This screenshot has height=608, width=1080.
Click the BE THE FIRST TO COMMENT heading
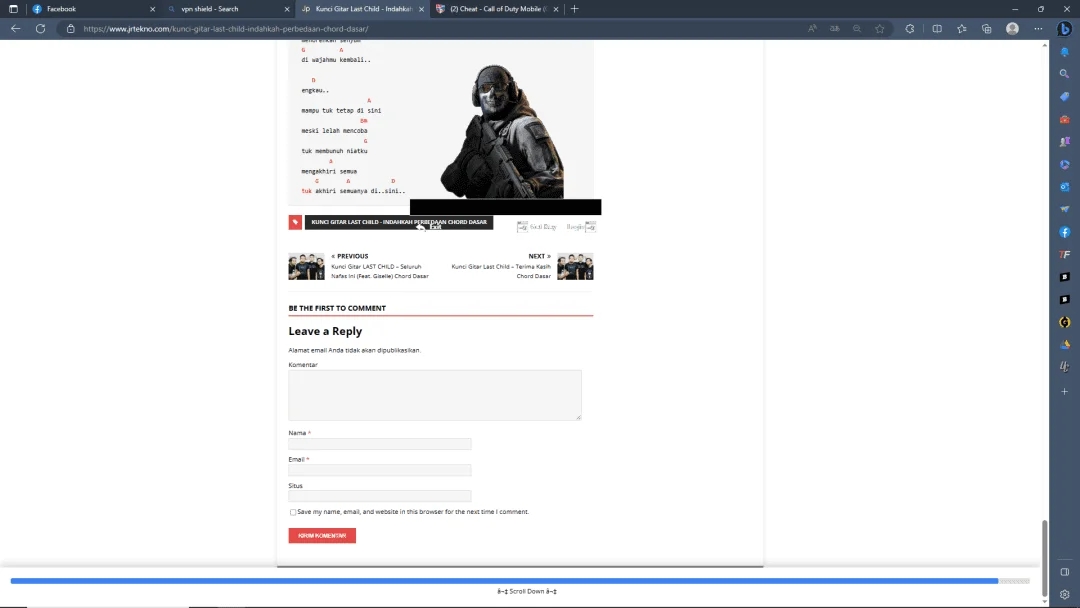pos(337,308)
